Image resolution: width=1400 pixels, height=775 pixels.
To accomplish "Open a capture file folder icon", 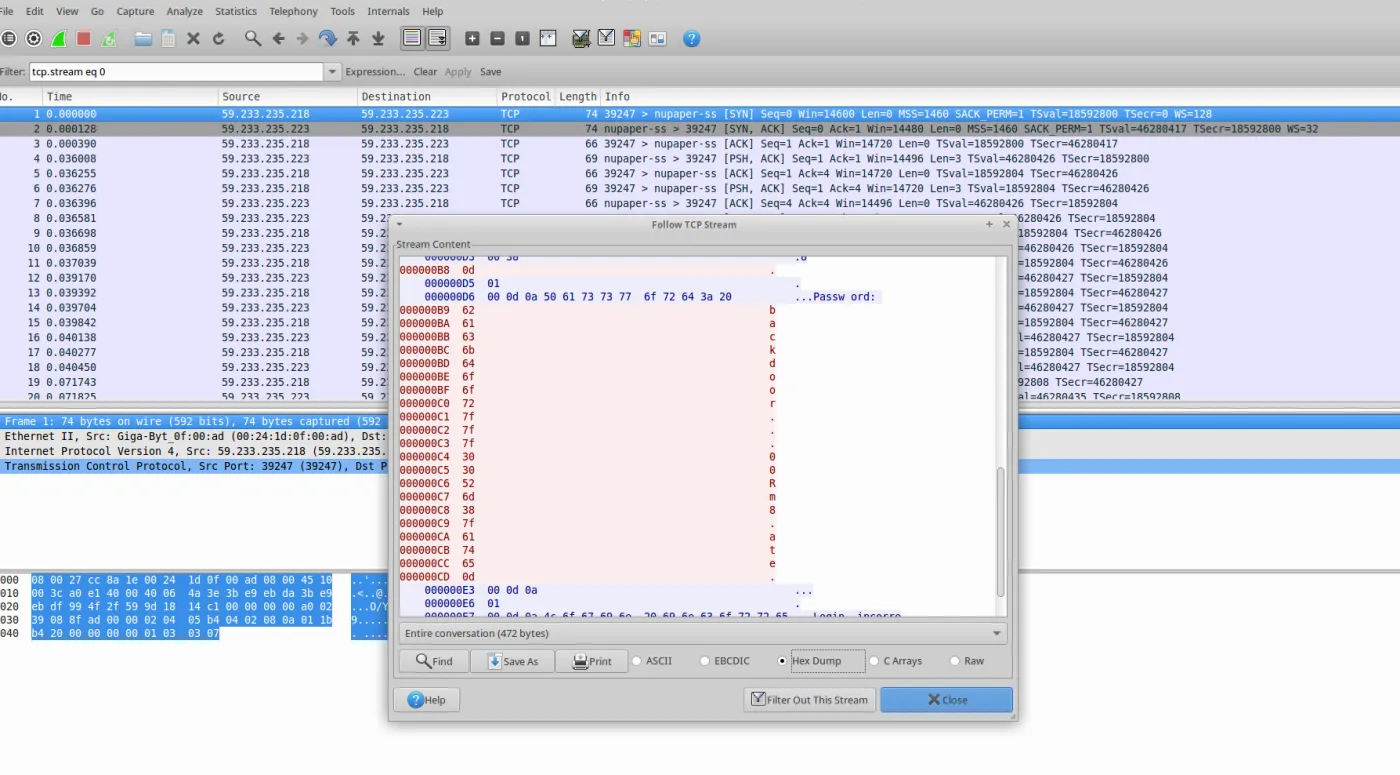I will [x=143, y=39].
